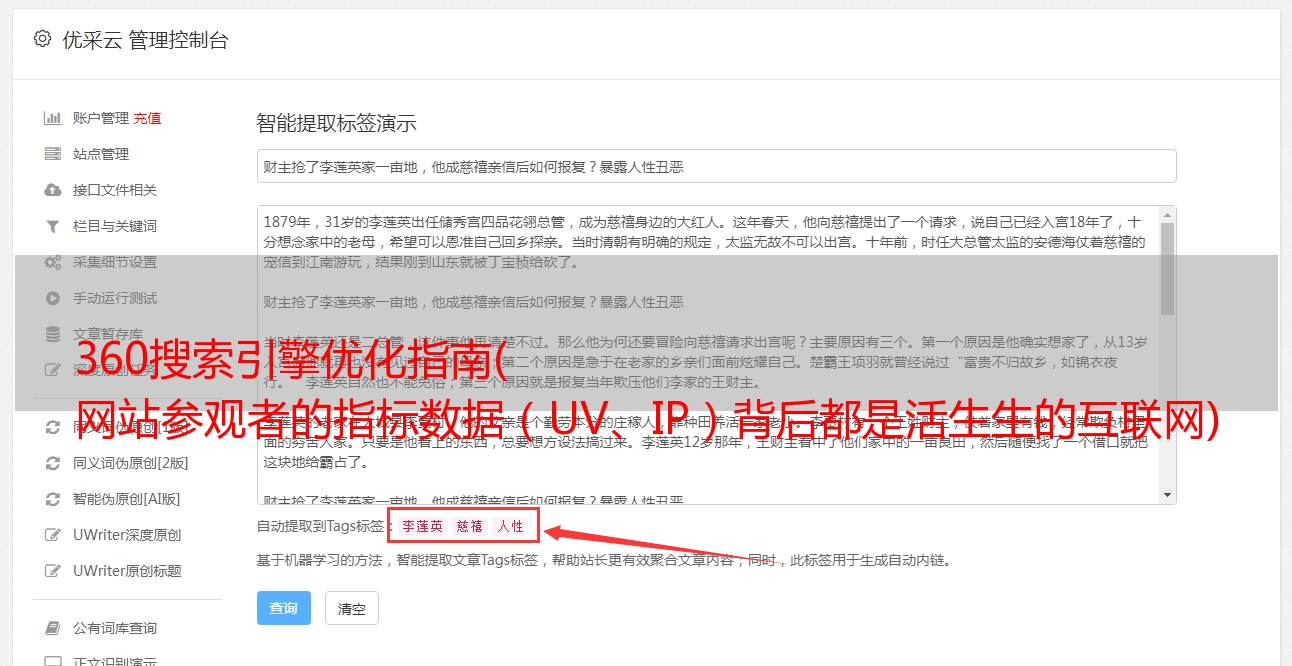The width and height of the screenshot is (1292, 666).
Task: Click the blue 查询 button
Action: tap(284, 608)
